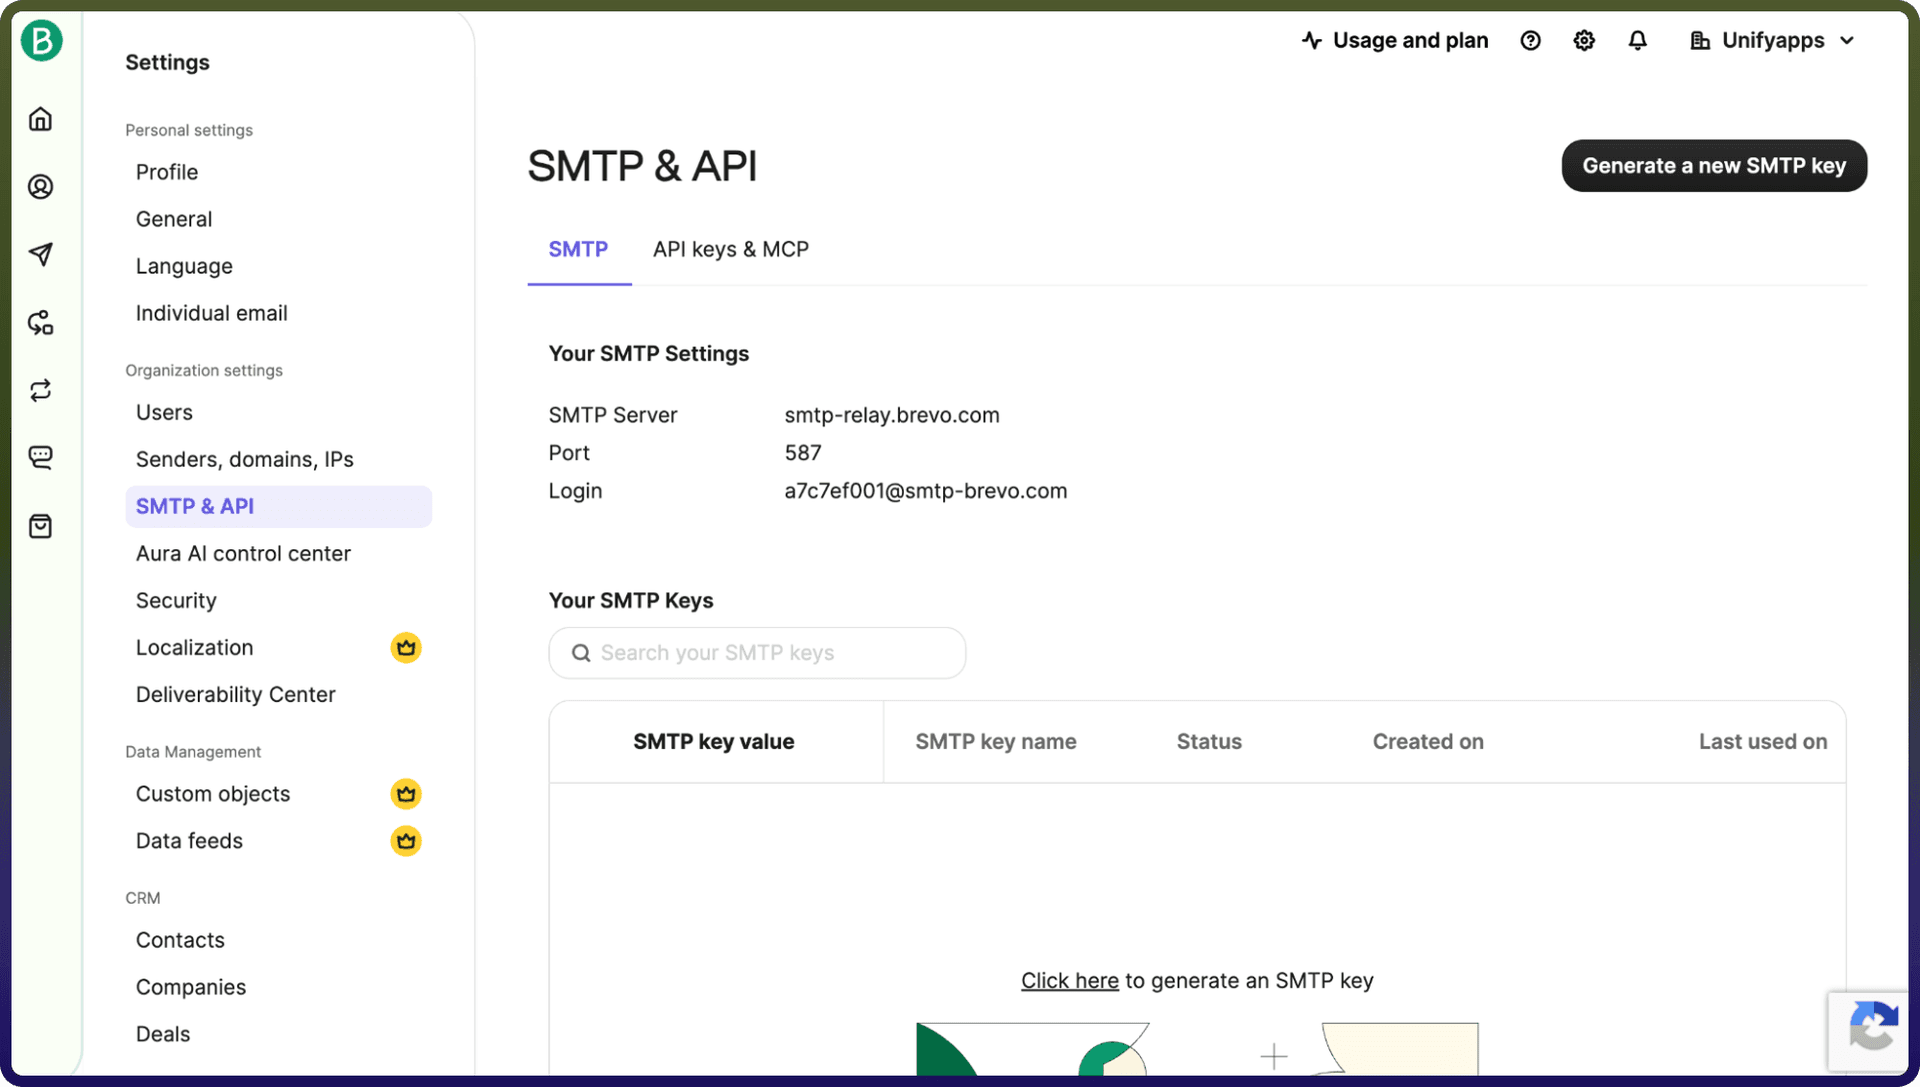Screen dimensions: 1920x1087
Task: Open the Home icon in left rail
Action: (x=41, y=119)
